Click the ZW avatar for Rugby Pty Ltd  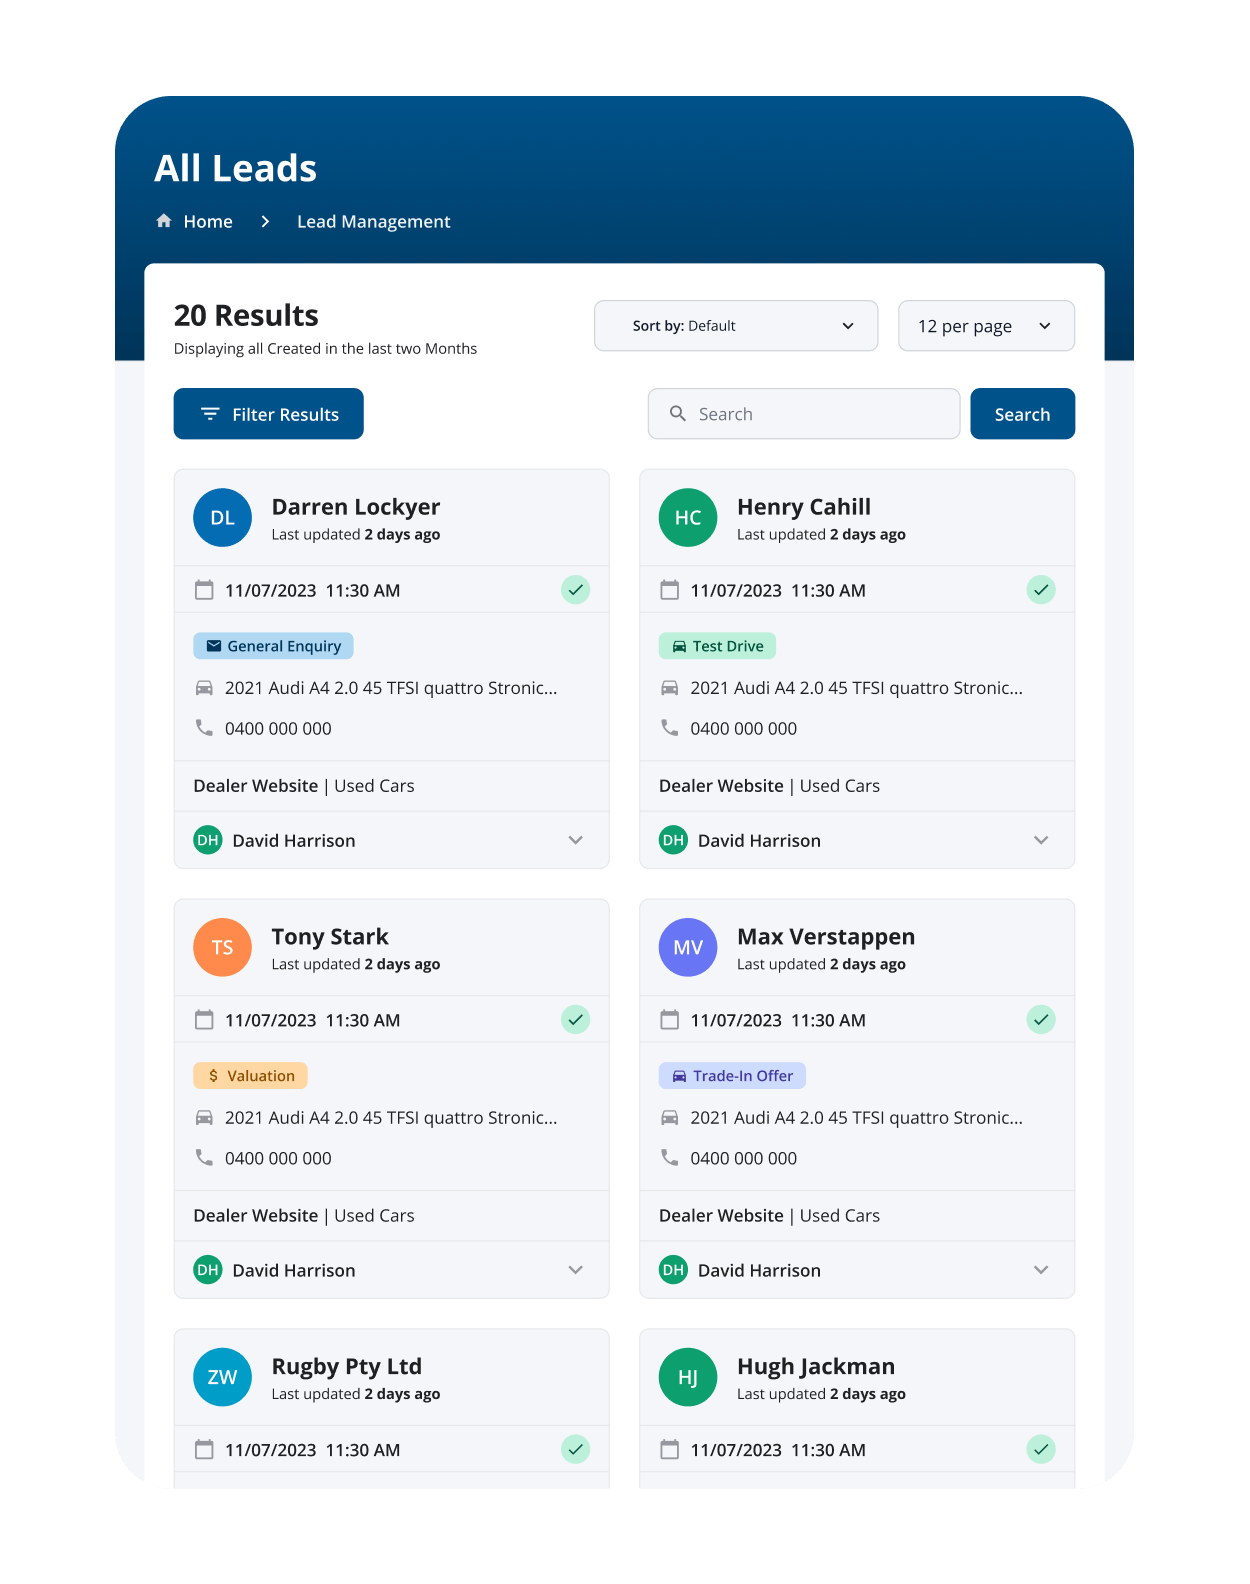tap(222, 1378)
